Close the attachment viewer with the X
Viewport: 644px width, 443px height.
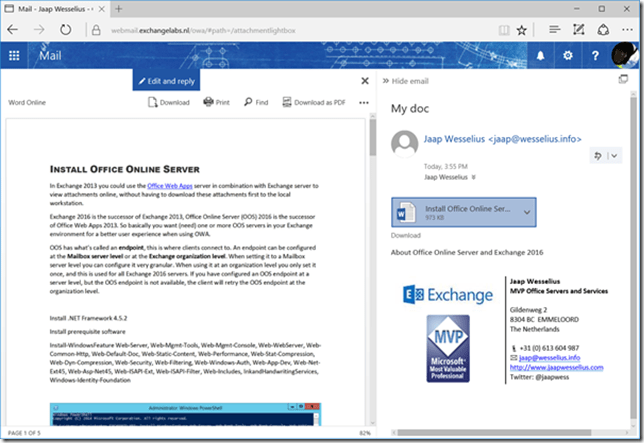pyautogui.click(x=365, y=81)
